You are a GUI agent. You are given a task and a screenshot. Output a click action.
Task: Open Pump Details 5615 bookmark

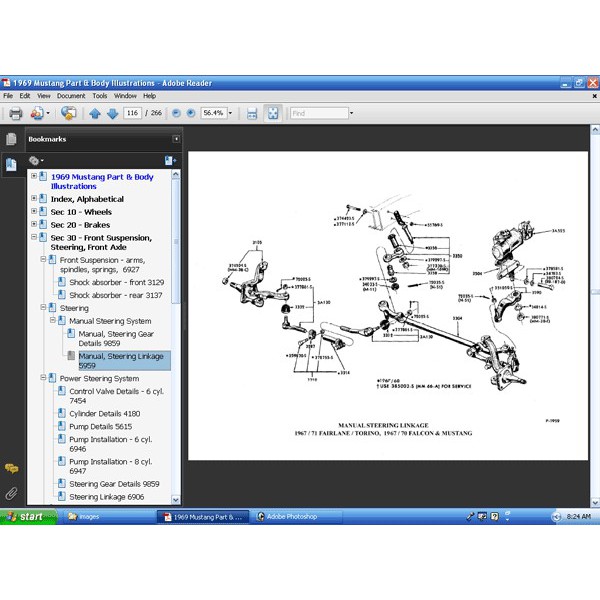[100, 427]
